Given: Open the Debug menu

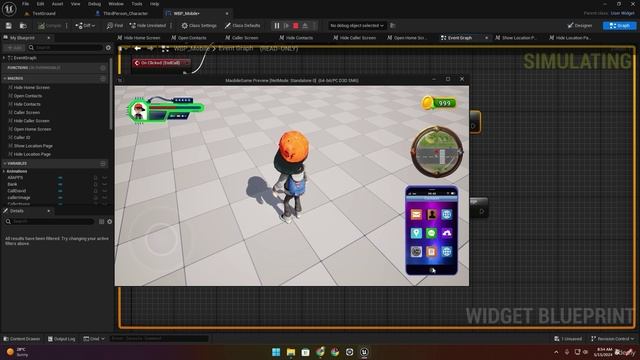Looking at the screenshot, I should [94, 4].
